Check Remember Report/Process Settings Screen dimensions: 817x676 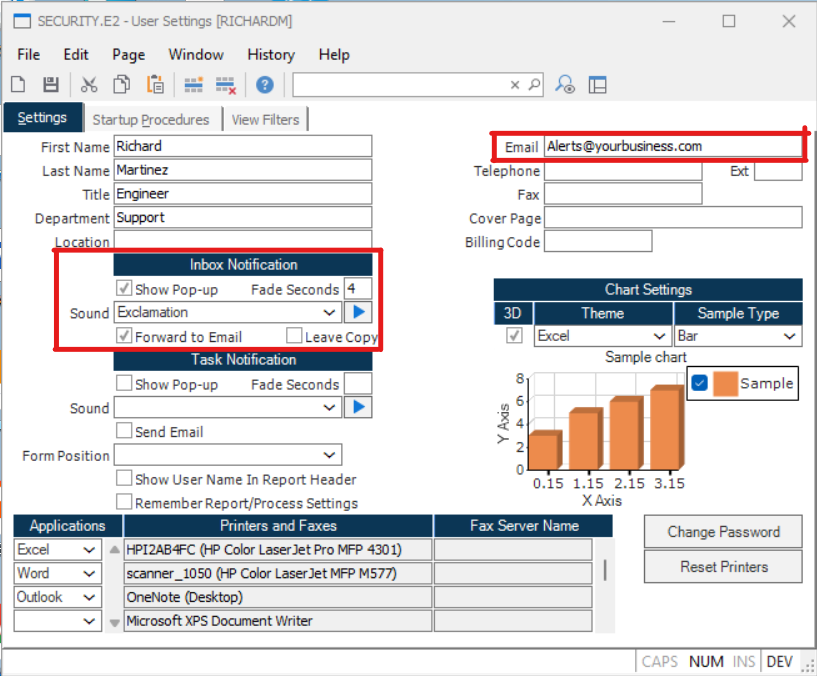124,503
